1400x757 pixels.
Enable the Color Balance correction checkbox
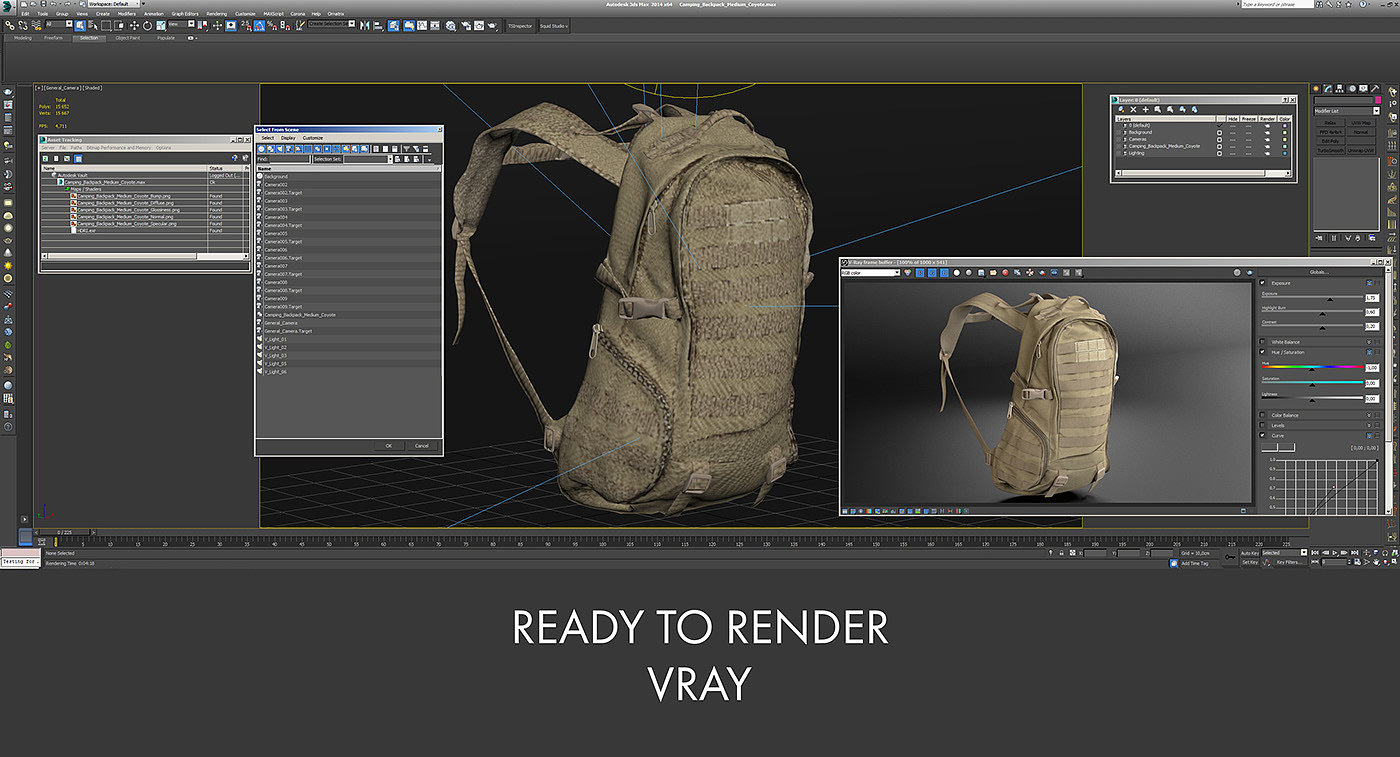point(1262,415)
